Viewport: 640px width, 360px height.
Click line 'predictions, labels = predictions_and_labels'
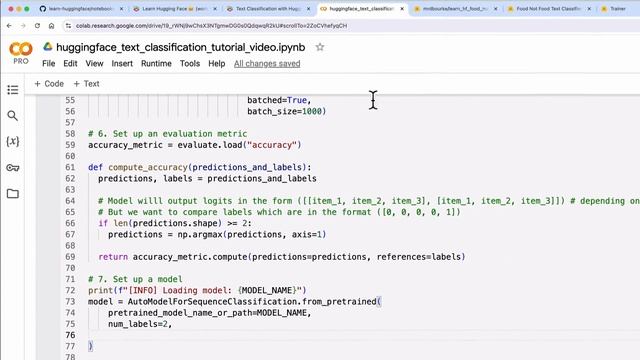click(207, 179)
